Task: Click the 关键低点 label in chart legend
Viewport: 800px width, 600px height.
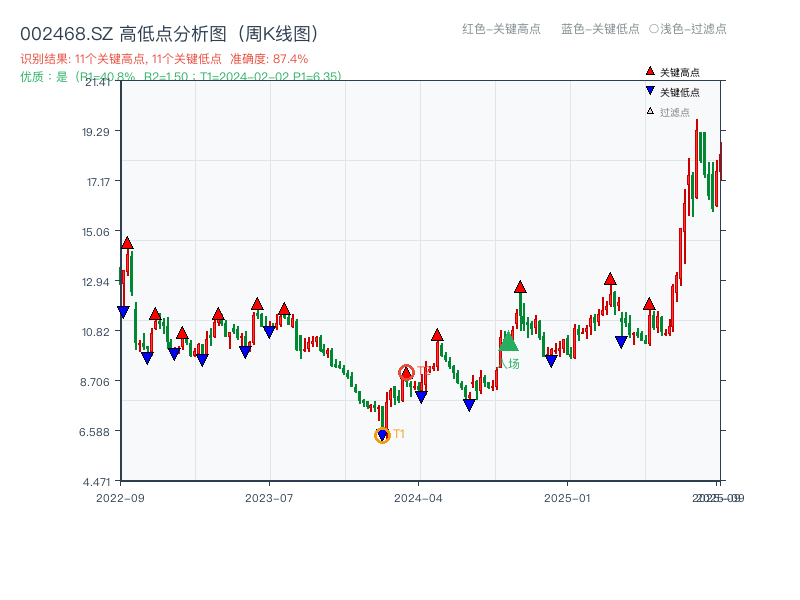Action: (680, 92)
